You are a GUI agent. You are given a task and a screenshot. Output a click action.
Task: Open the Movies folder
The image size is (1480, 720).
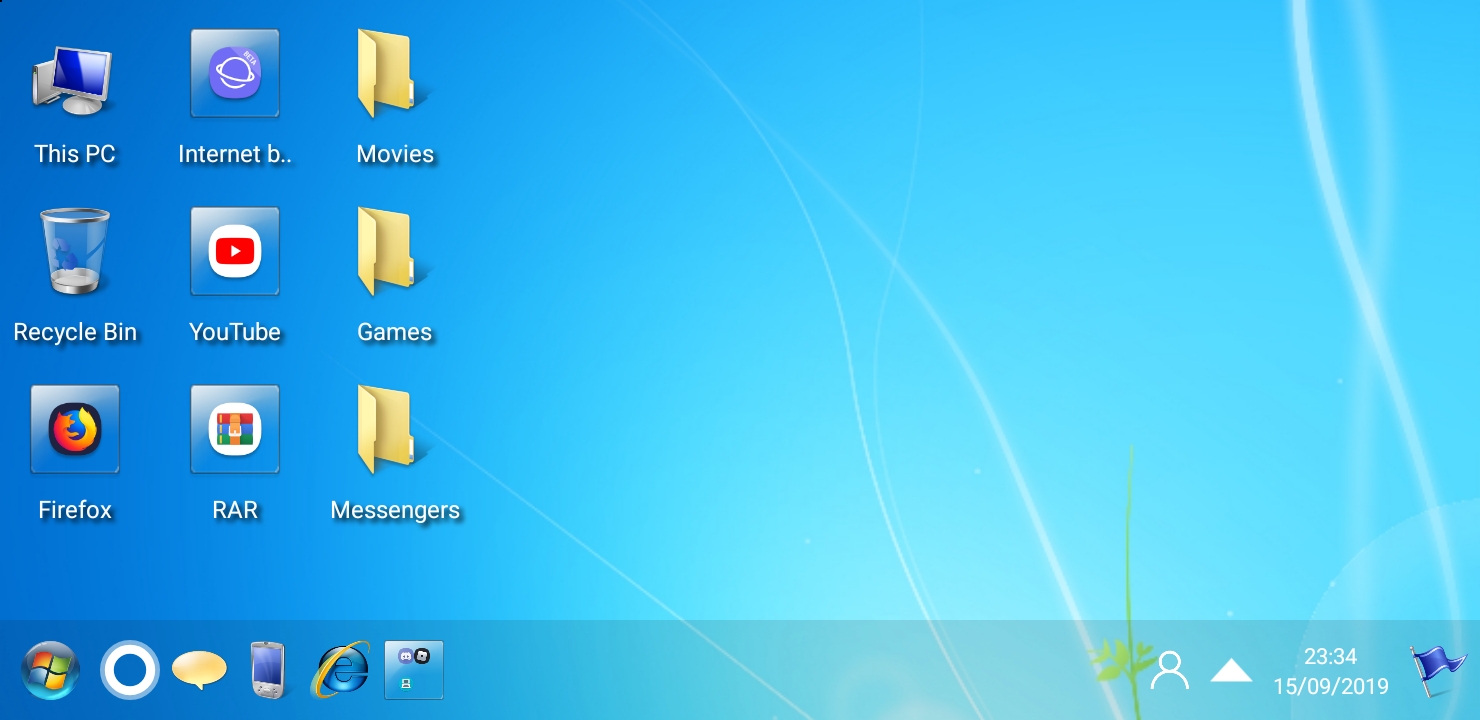click(x=394, y=73)
